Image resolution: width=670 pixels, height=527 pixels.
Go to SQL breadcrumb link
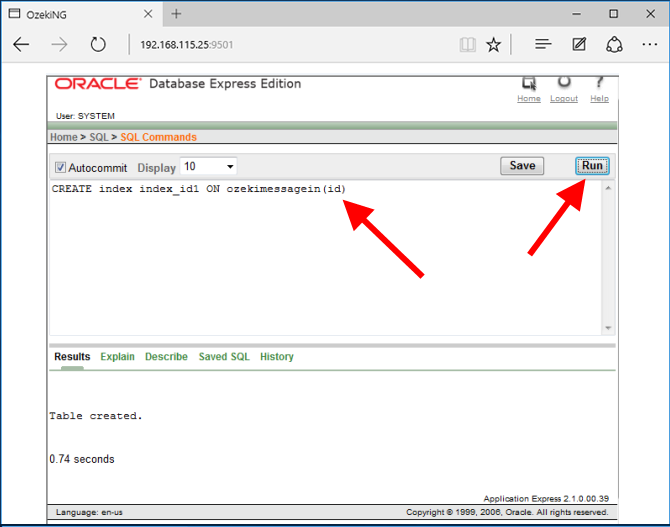click(99, 137)
